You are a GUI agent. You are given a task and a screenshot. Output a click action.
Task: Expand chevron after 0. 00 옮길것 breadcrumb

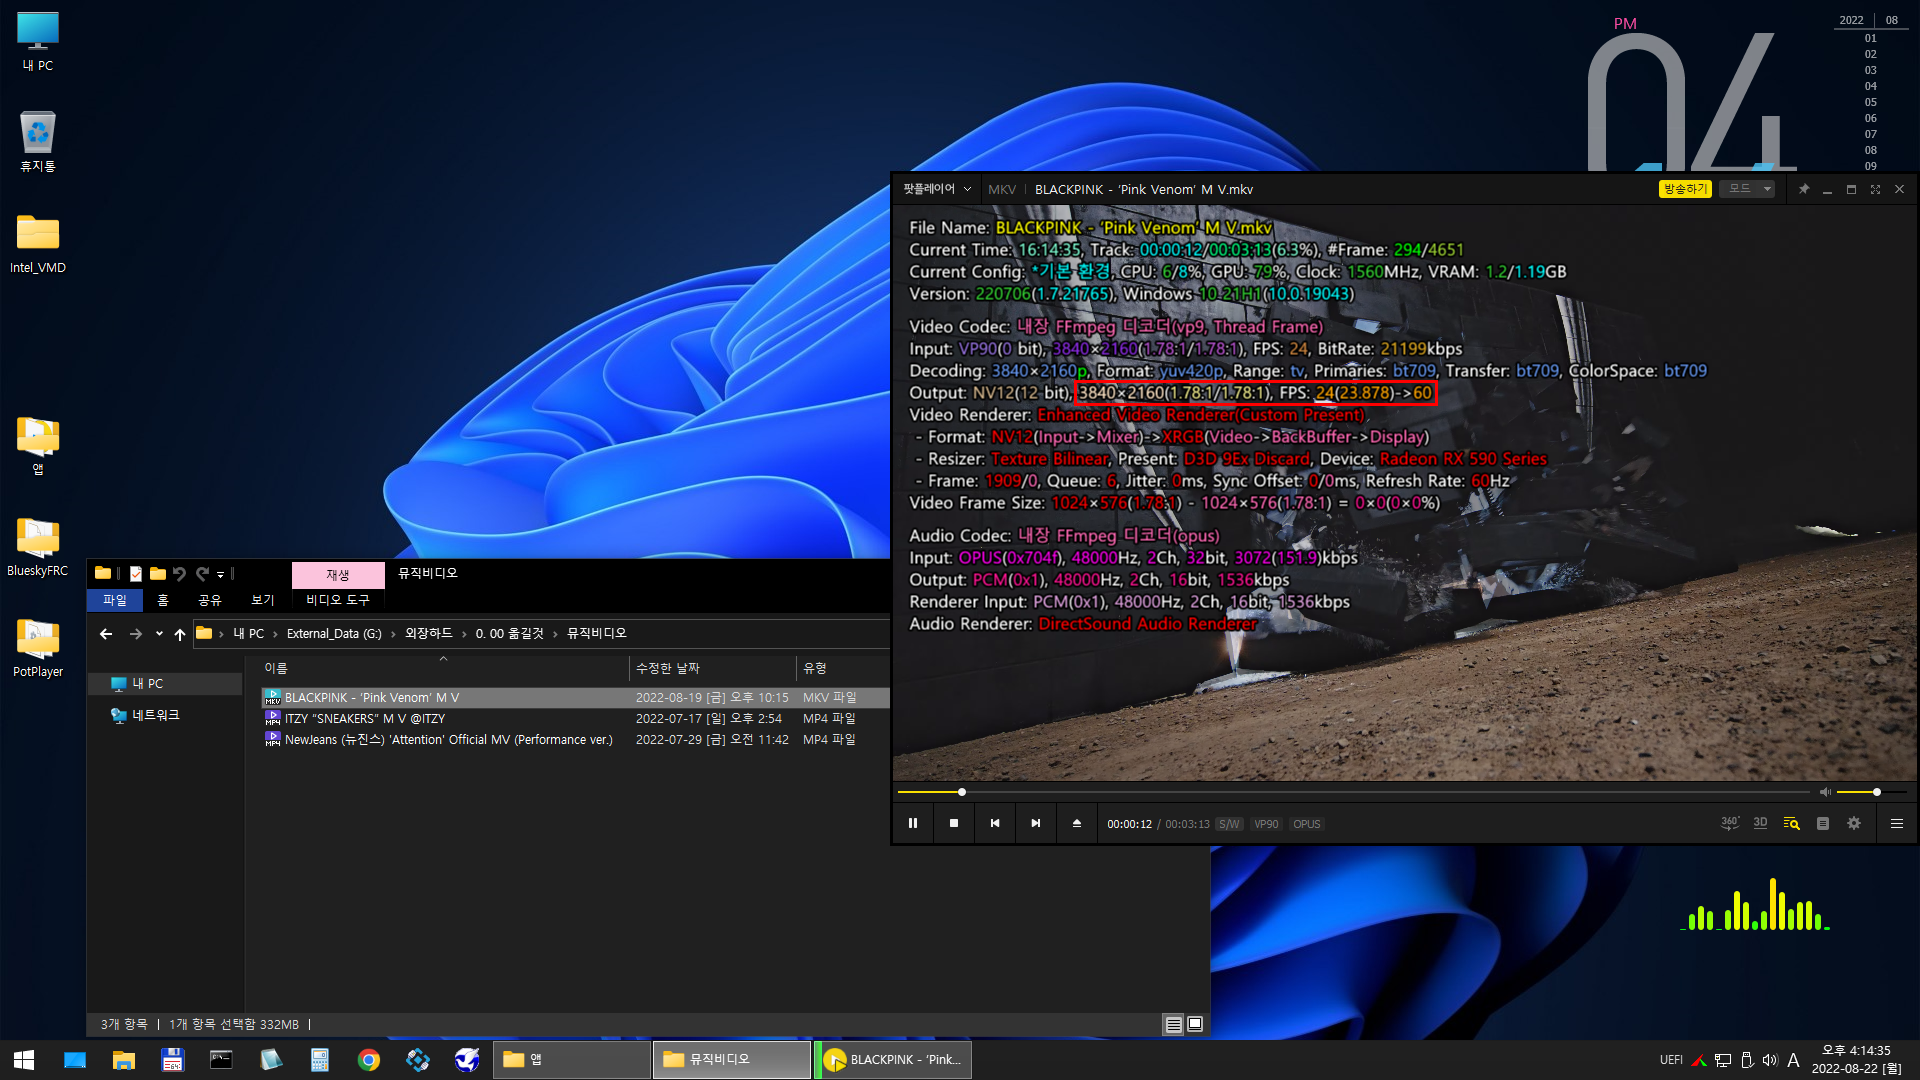[x=555, y=634]
